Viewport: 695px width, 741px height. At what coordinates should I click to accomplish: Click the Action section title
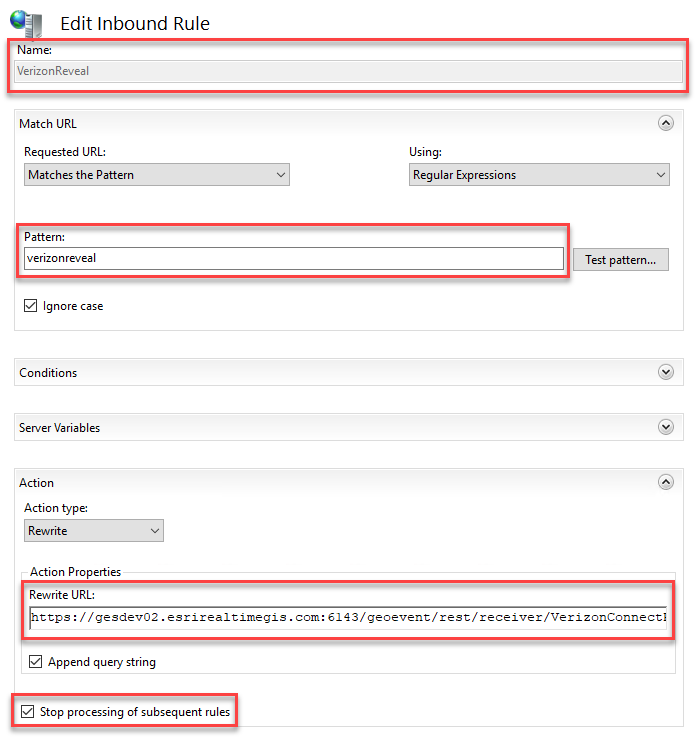point(37,483)
